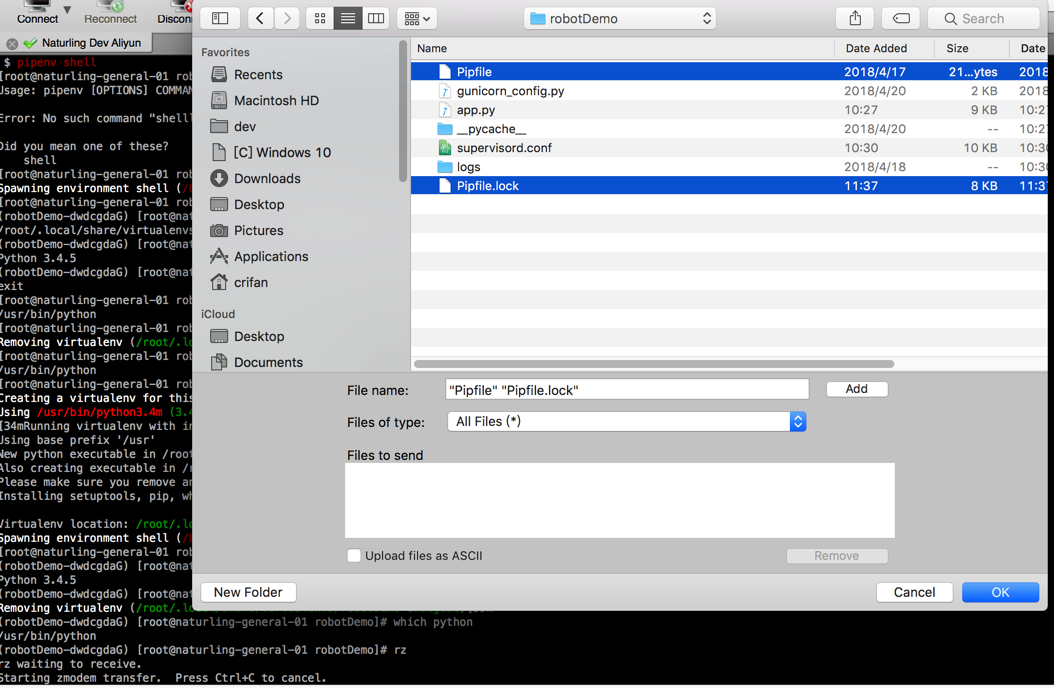Switch to icon grid view
The width and height of the screenshot is (1054, 688).
(x=320, y=18)
